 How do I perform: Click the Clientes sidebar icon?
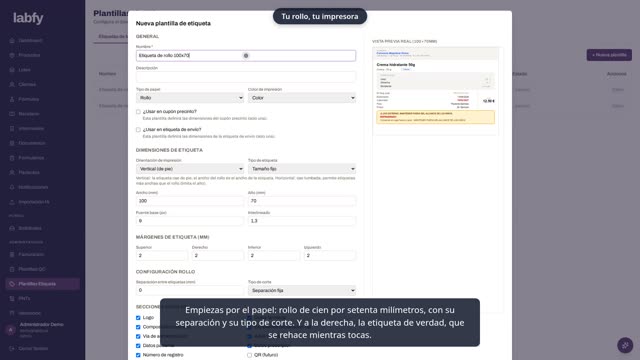tap(12, 84)
